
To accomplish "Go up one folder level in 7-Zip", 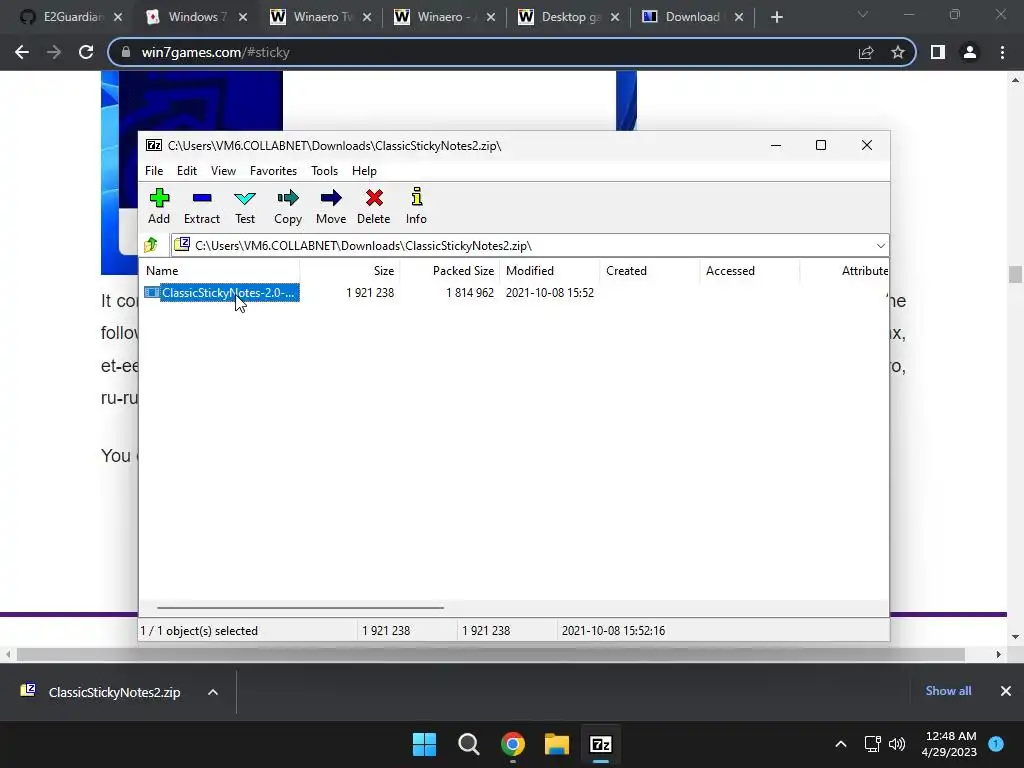I will pos(152,245).
